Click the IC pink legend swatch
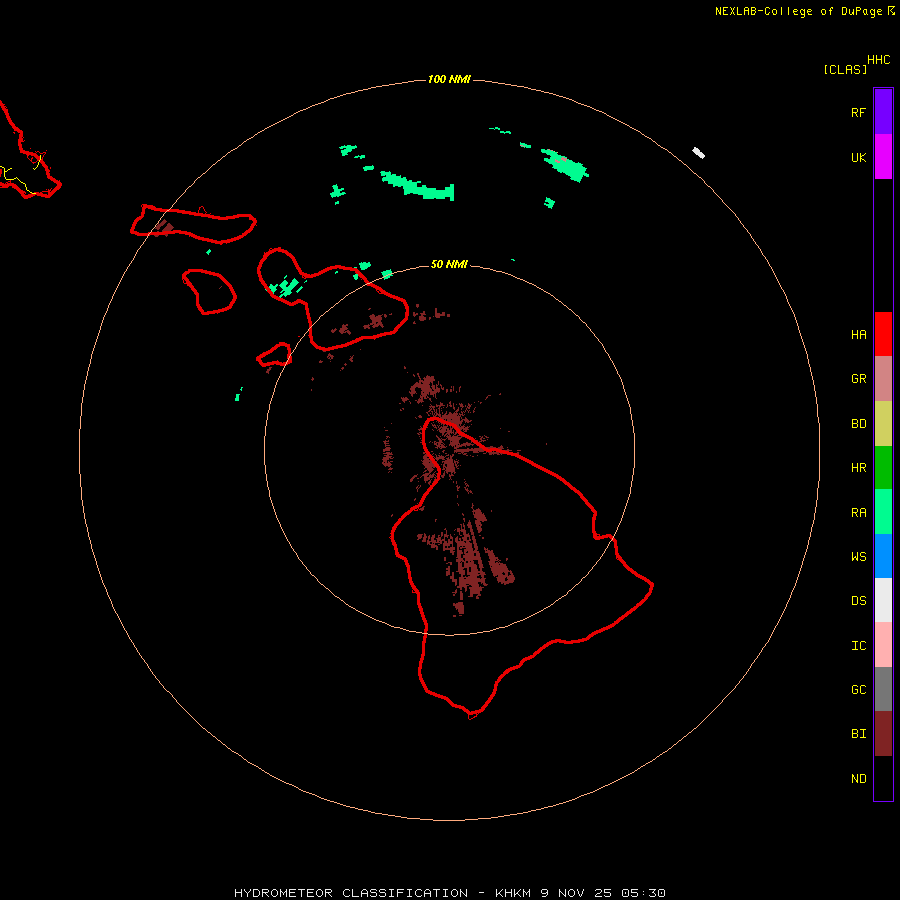 [x=883, y=645]
